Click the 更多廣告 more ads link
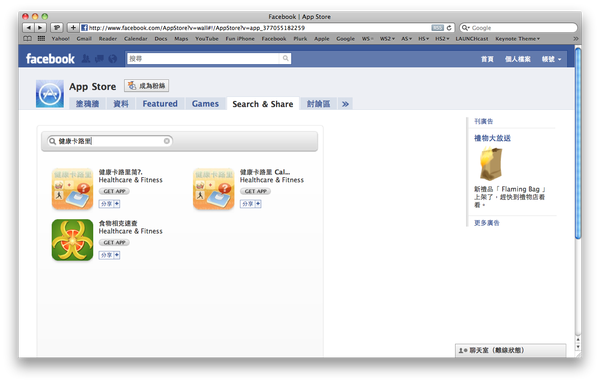 pos(487,223)
